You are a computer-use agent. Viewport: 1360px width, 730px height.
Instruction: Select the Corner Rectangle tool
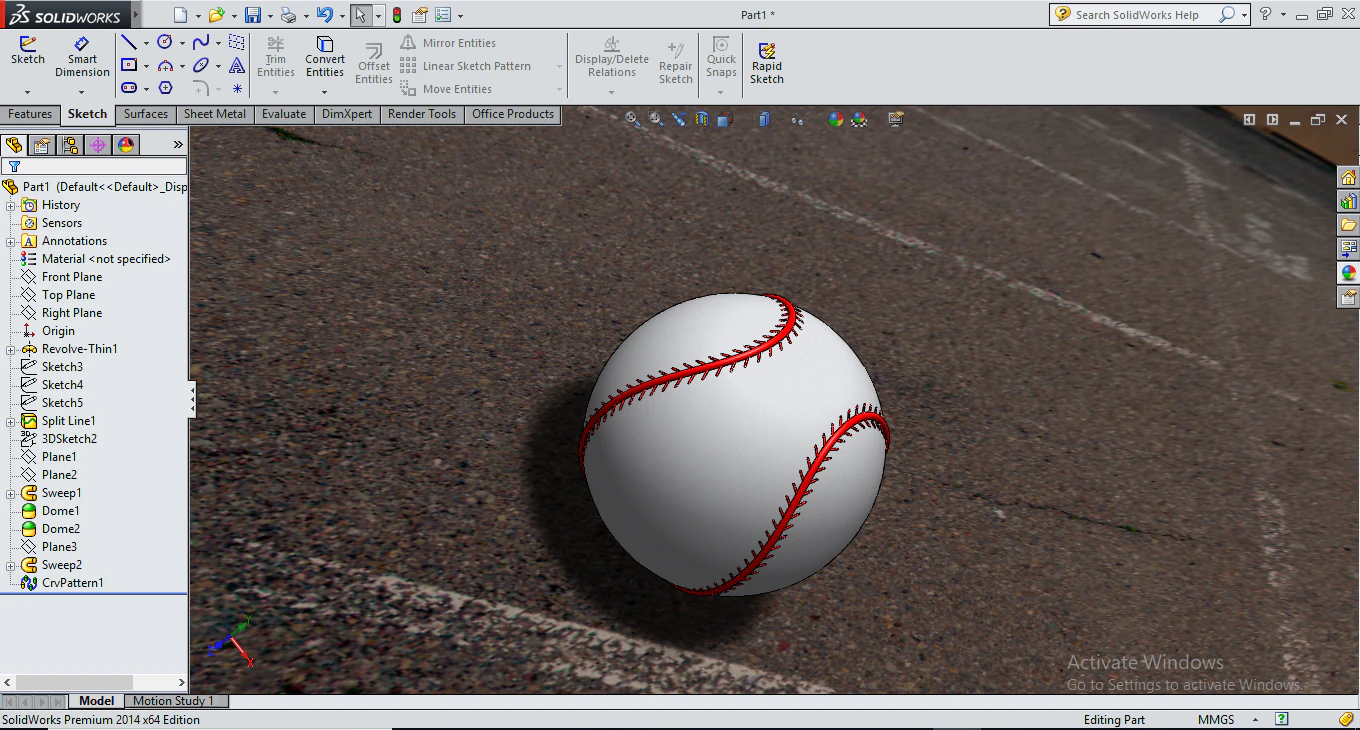[x=129, y=65]
